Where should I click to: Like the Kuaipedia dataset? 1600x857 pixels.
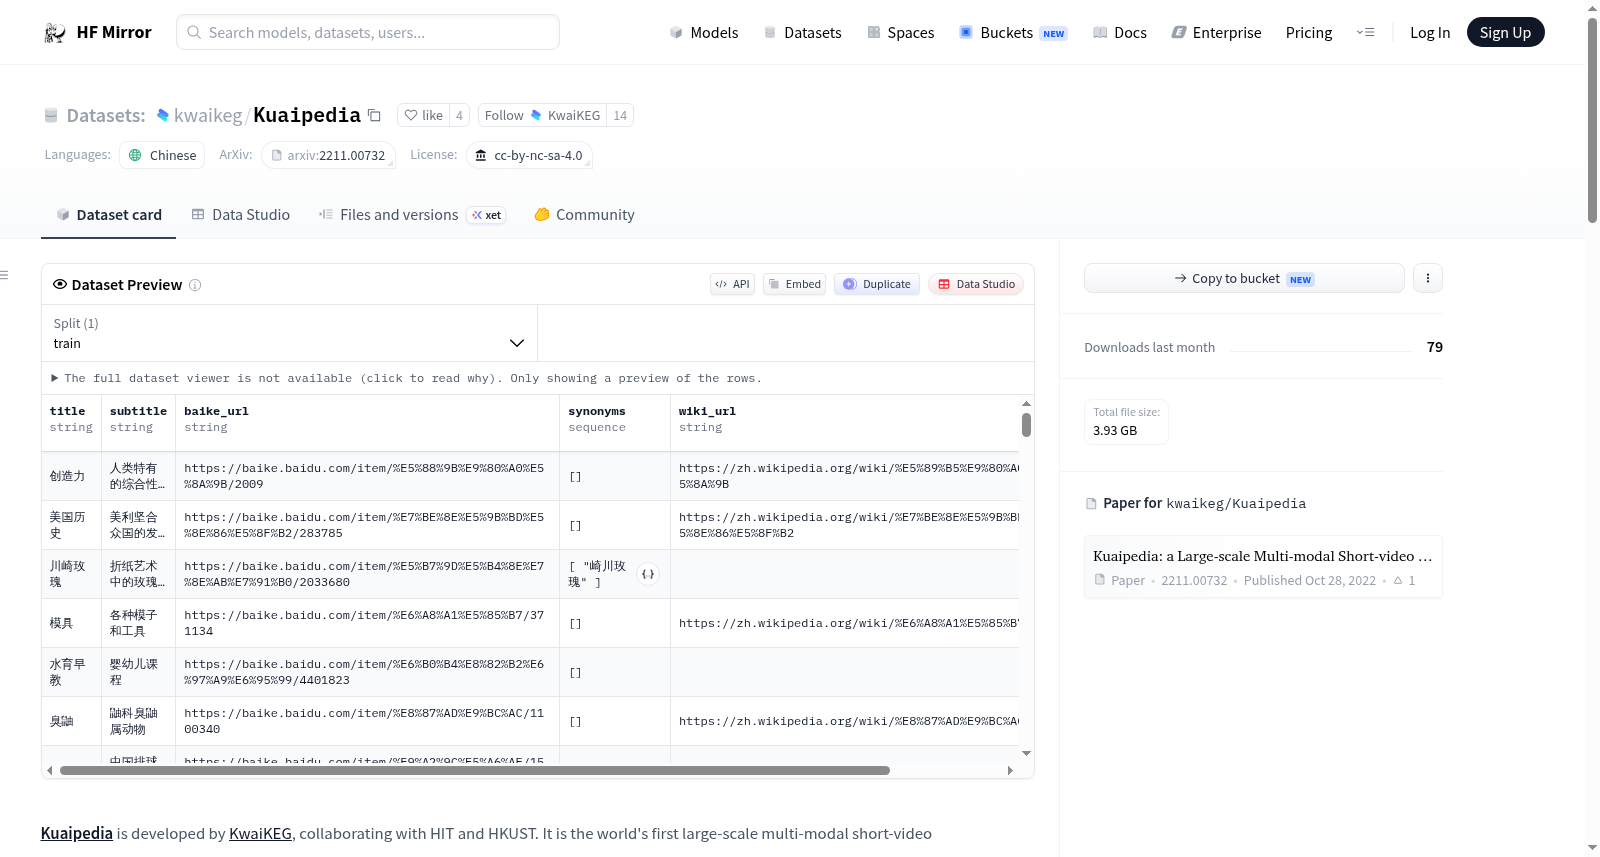tap(423, 116)
